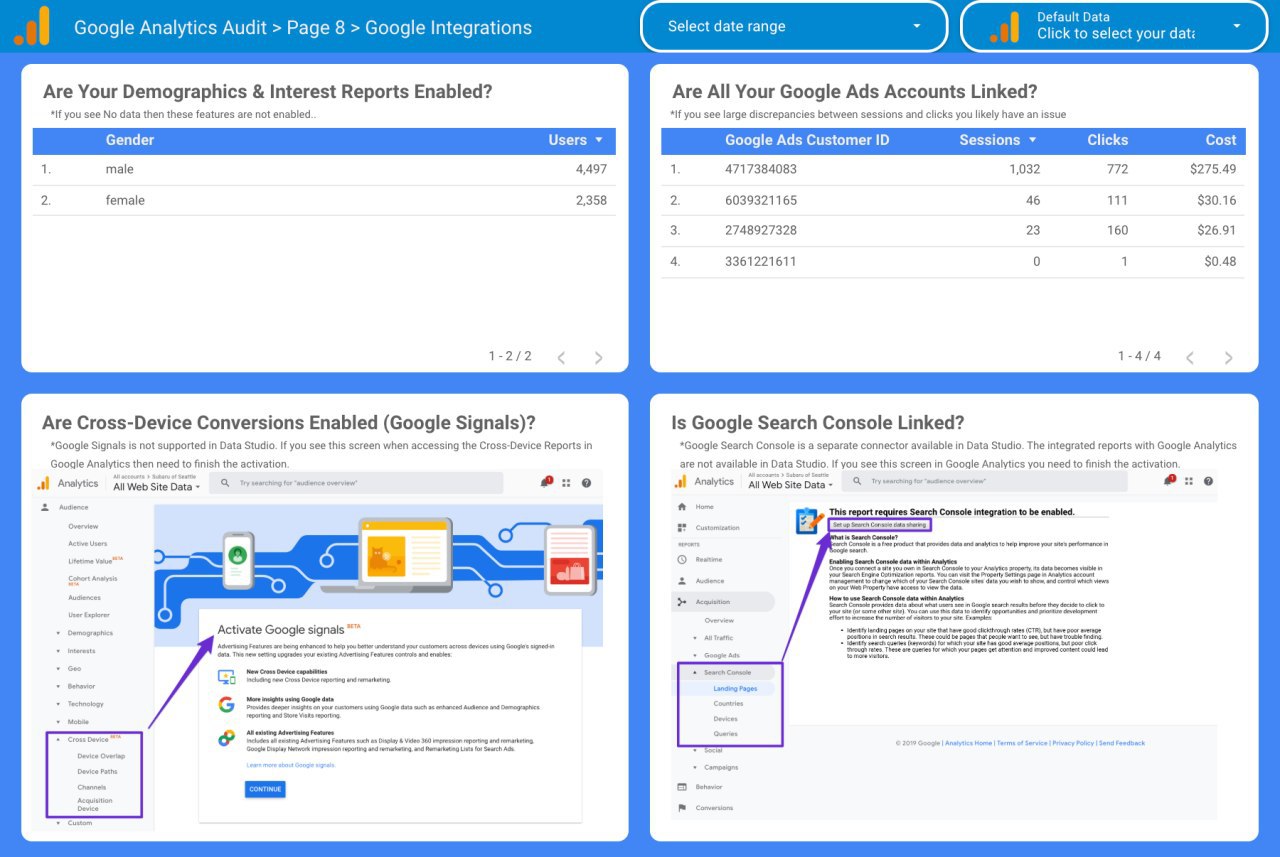Screen dimensions: 1280x857
Task: Sort the Google Ads table by Sessions
Action: click(x=997, y=140)
